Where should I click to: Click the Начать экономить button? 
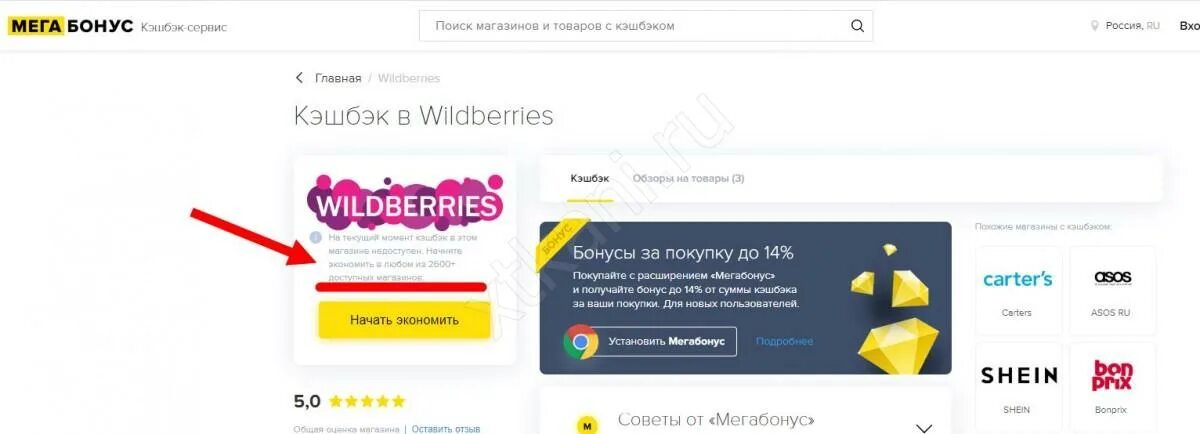[x=404, y=320]
